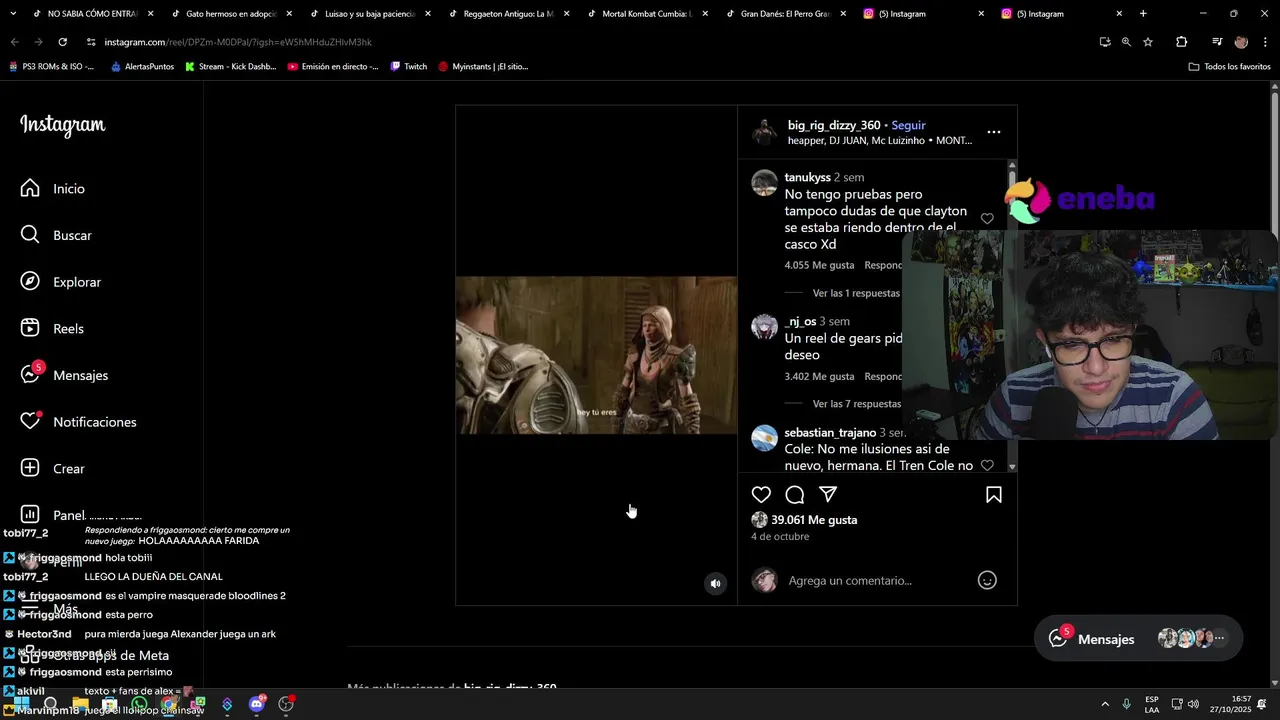
Task: Open the tab search dropdown arrow
Action: [x=13, y=14]
